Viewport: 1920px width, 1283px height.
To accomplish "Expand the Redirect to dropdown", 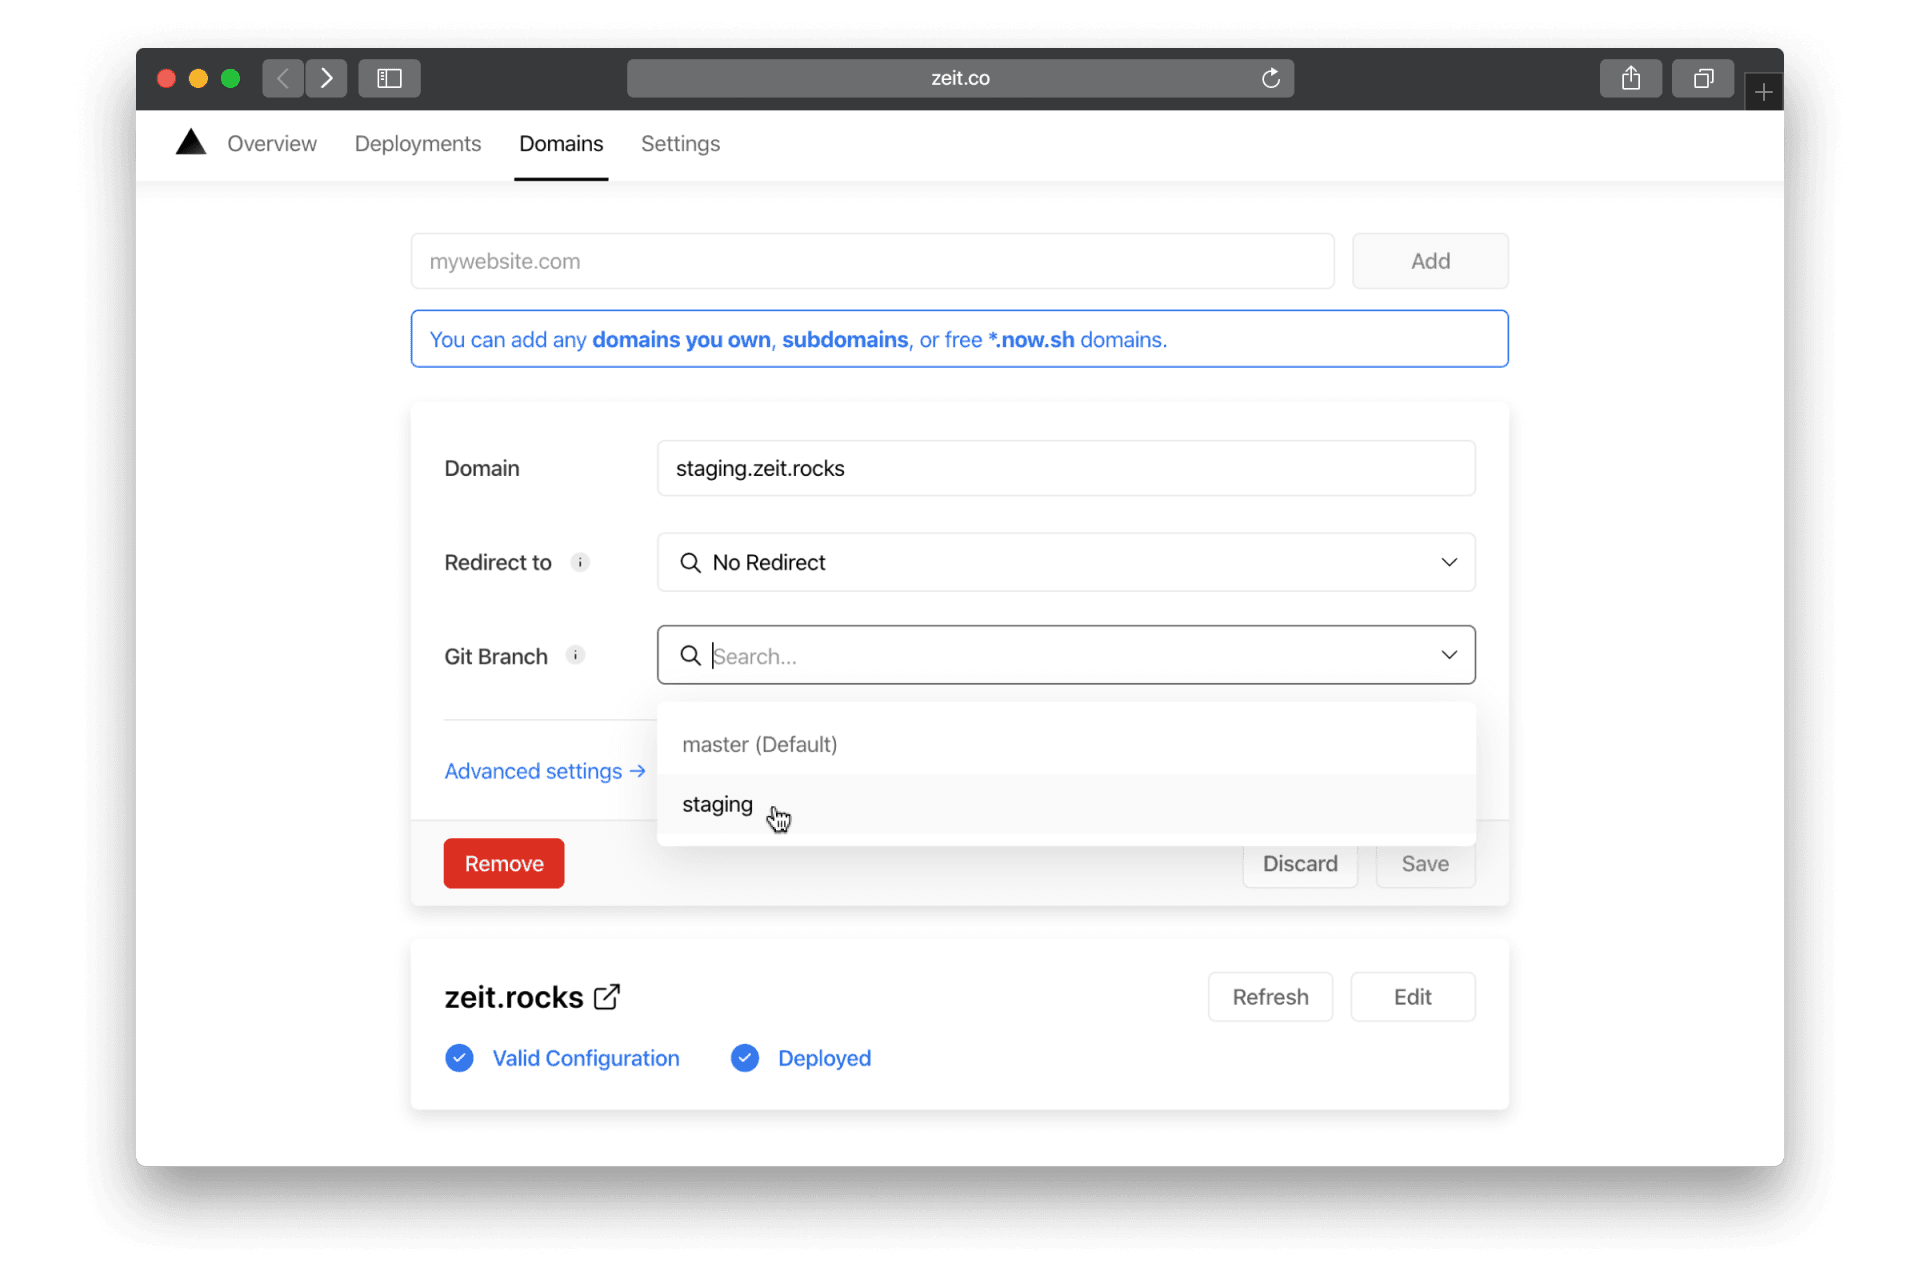I will 1448,562.
